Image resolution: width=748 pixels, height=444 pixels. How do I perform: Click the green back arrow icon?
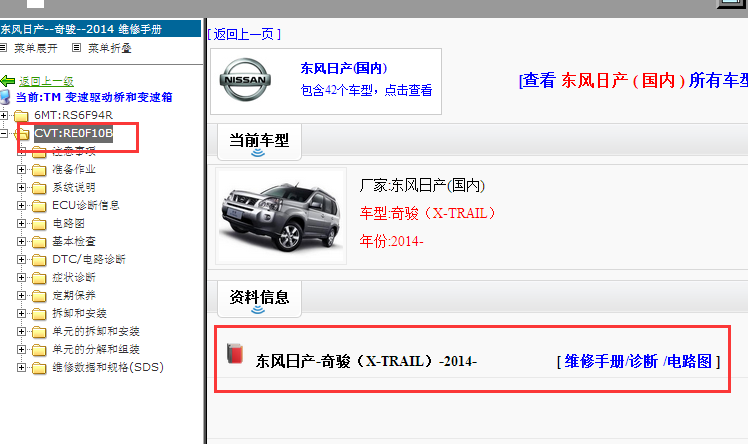tap(8, 81)
